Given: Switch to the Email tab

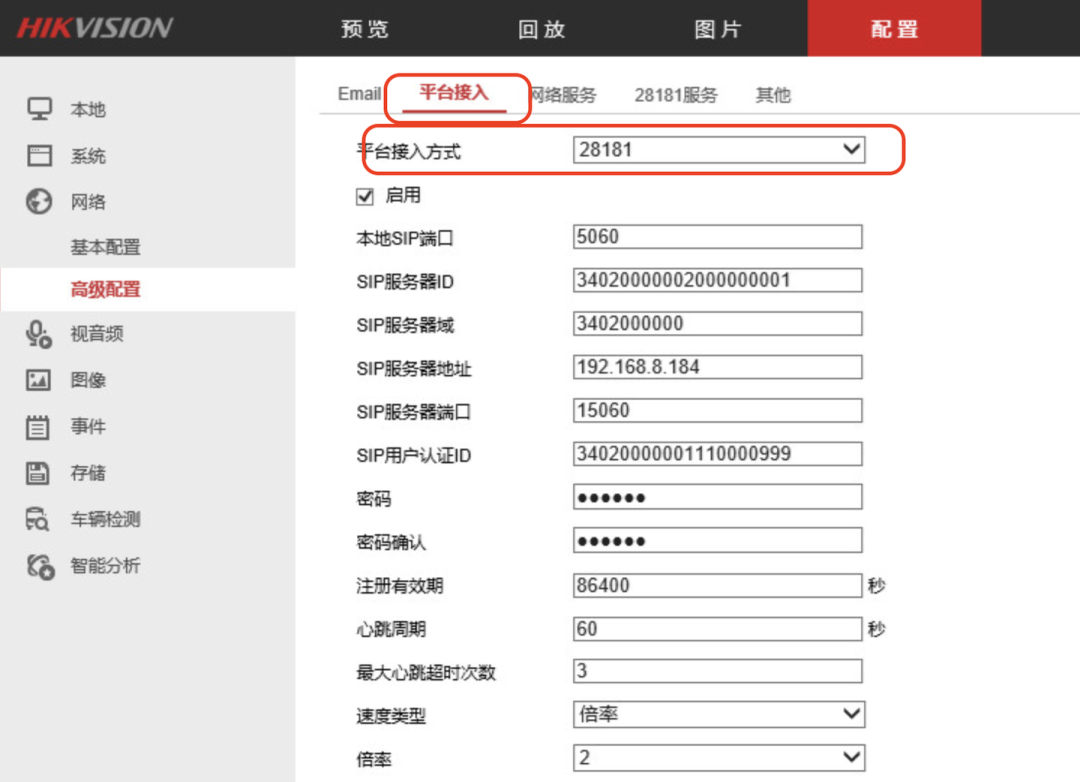Looking at the screenshot, I should coord(356,93).
